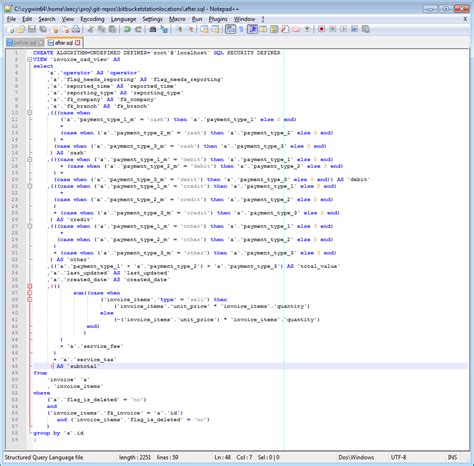474x466 pixels.
Task: Start macro recording with red dot icon
Action: (321, 29)
